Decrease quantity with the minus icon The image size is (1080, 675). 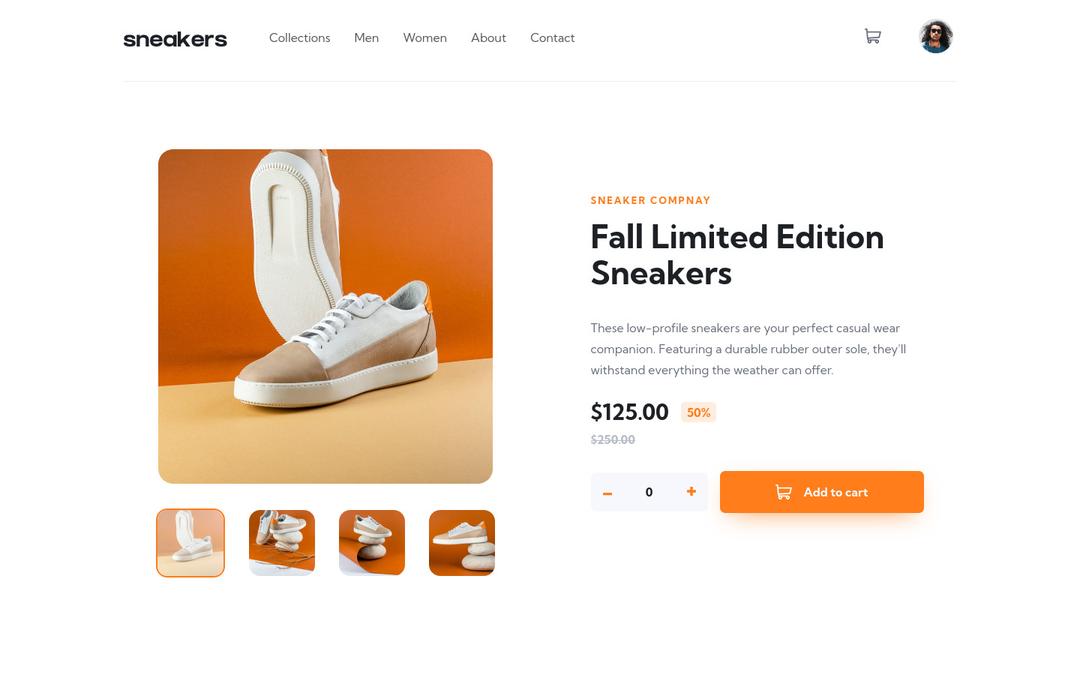(x=607, y=493)
